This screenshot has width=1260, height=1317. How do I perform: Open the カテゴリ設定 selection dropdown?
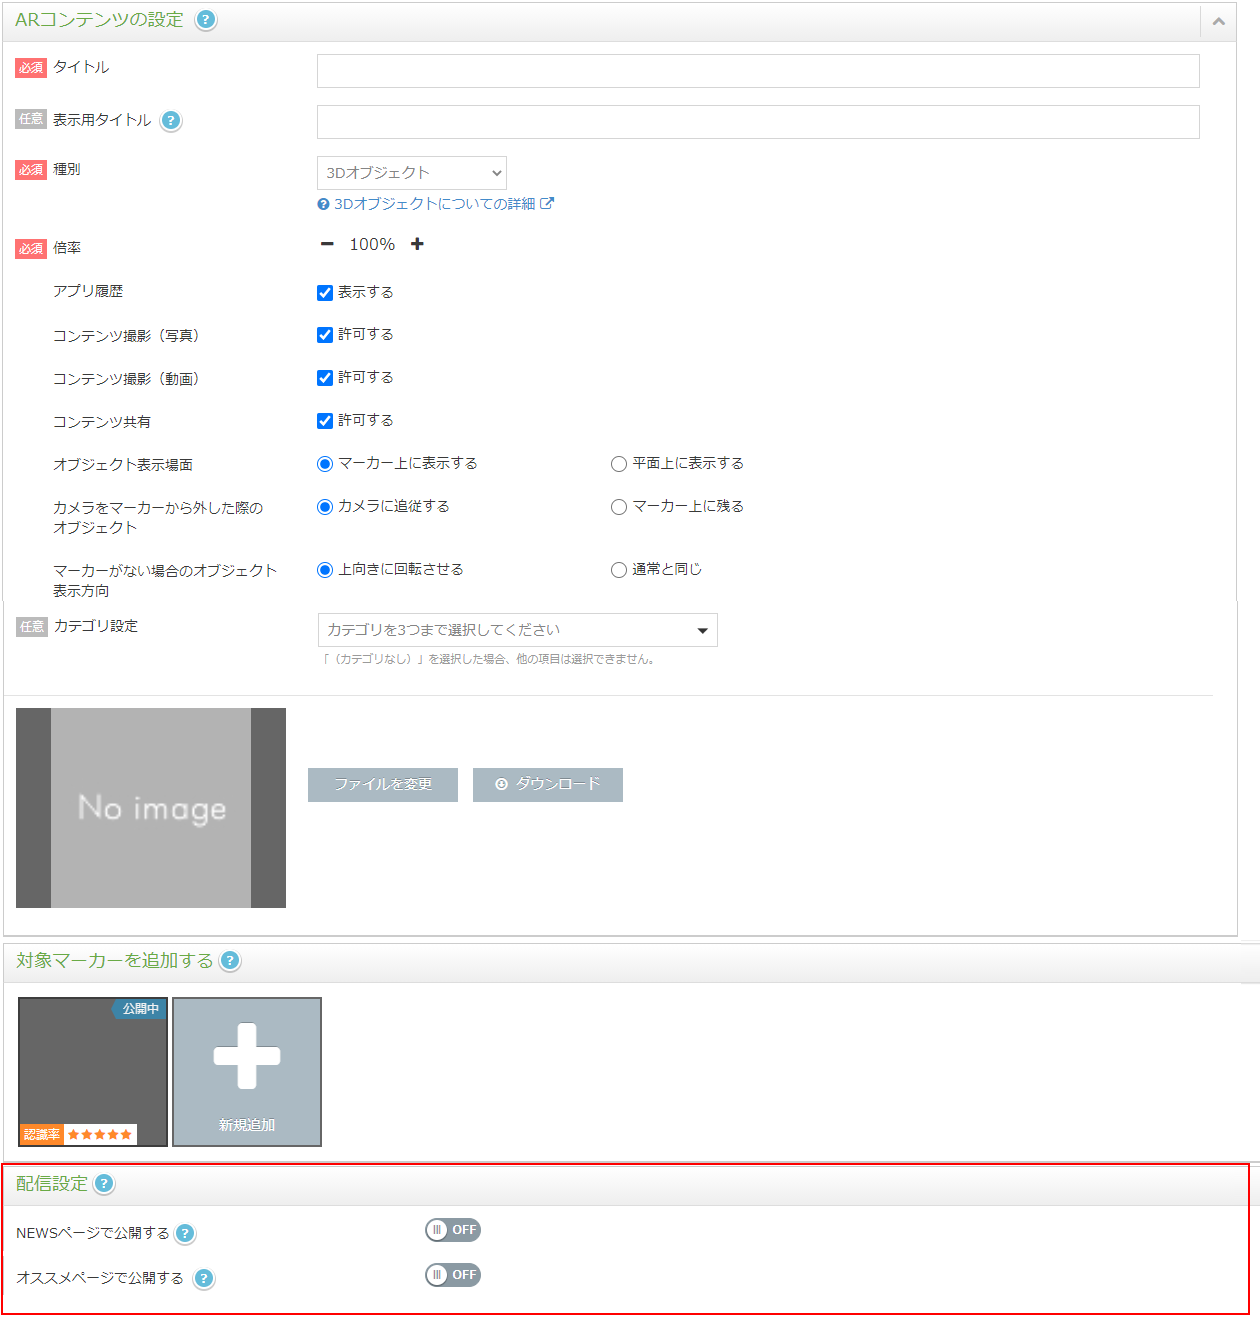[517, 630]
